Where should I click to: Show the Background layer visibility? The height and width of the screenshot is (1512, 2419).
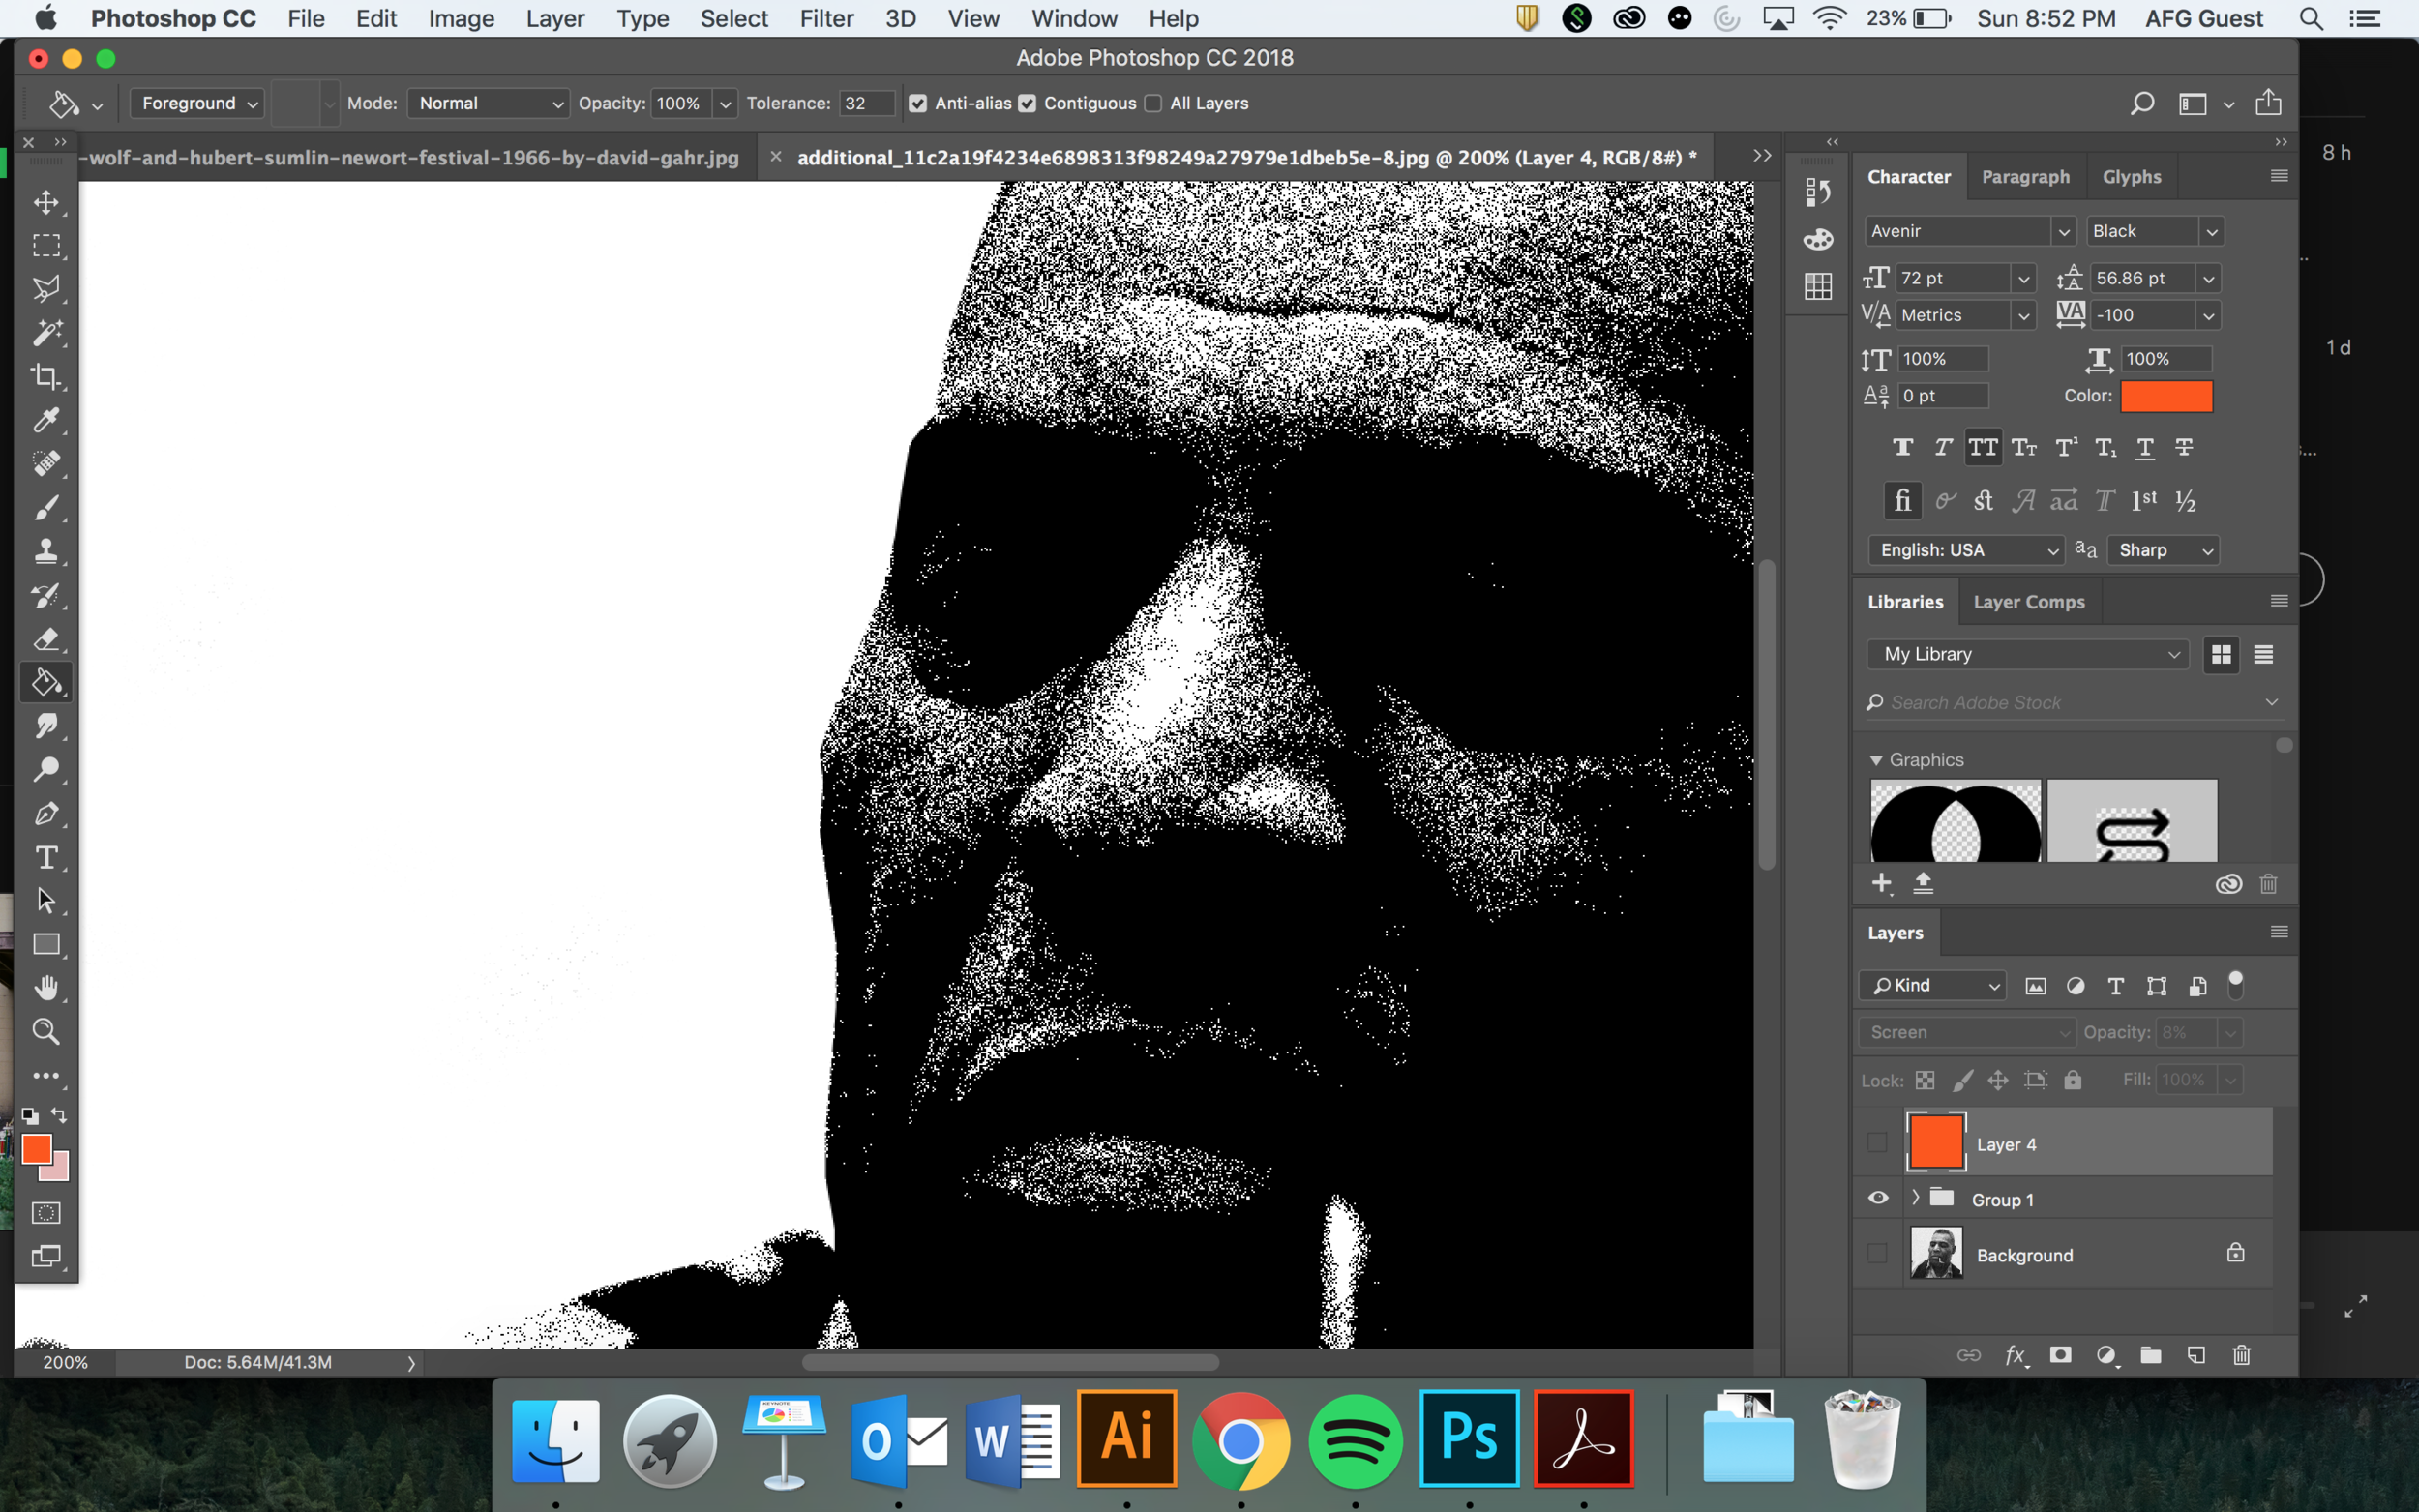pyautogui.click(x=1877, y=1253)
